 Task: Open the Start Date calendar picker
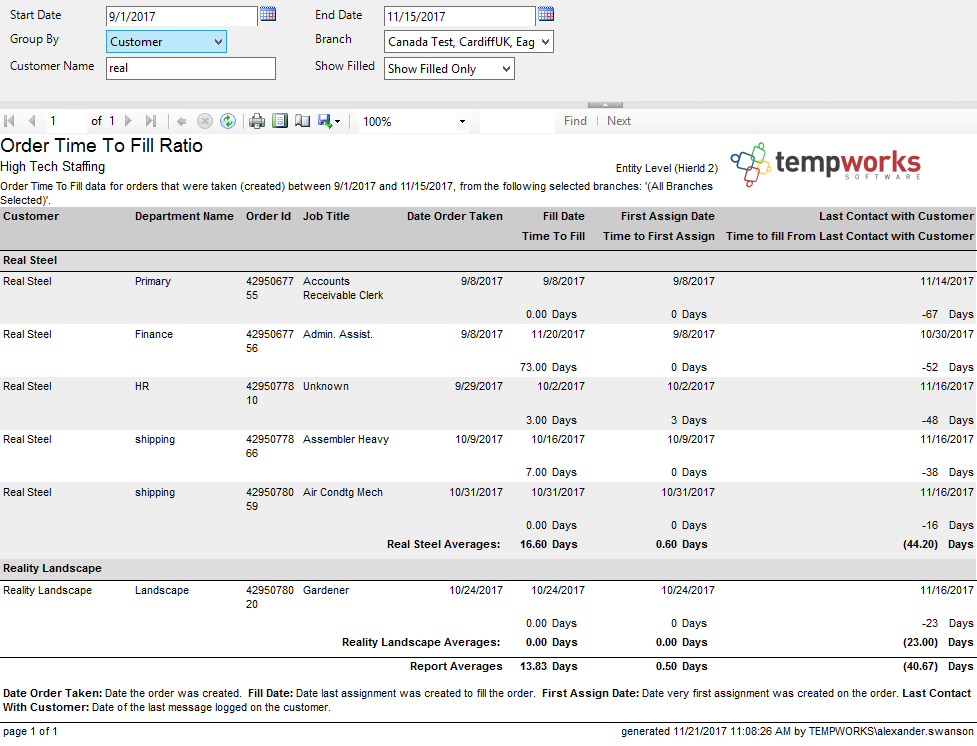point(268,14)
